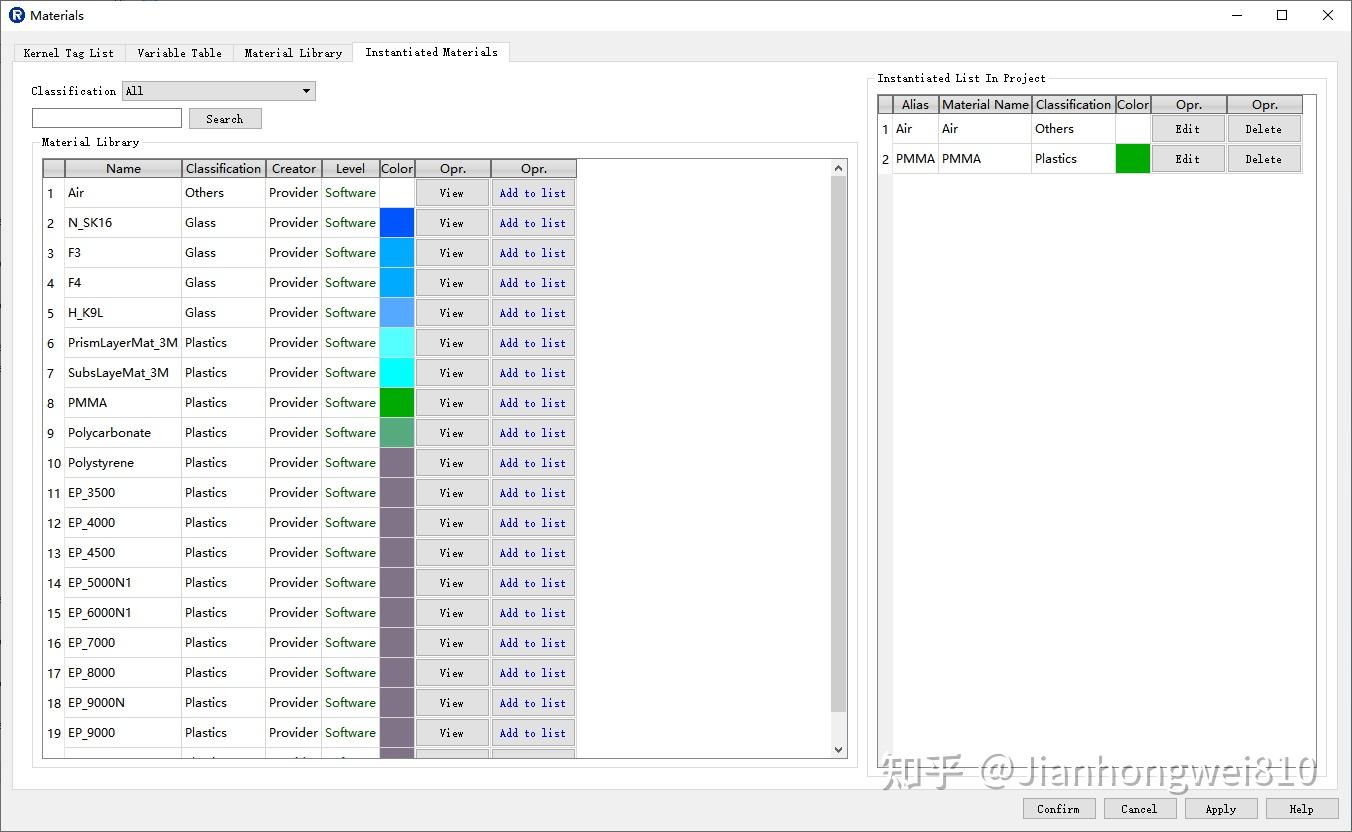The width and height of the screenshot is (1352, 832).
Task: Apply the material changes
Action: pyautogui.click(x=1220, y=808)
